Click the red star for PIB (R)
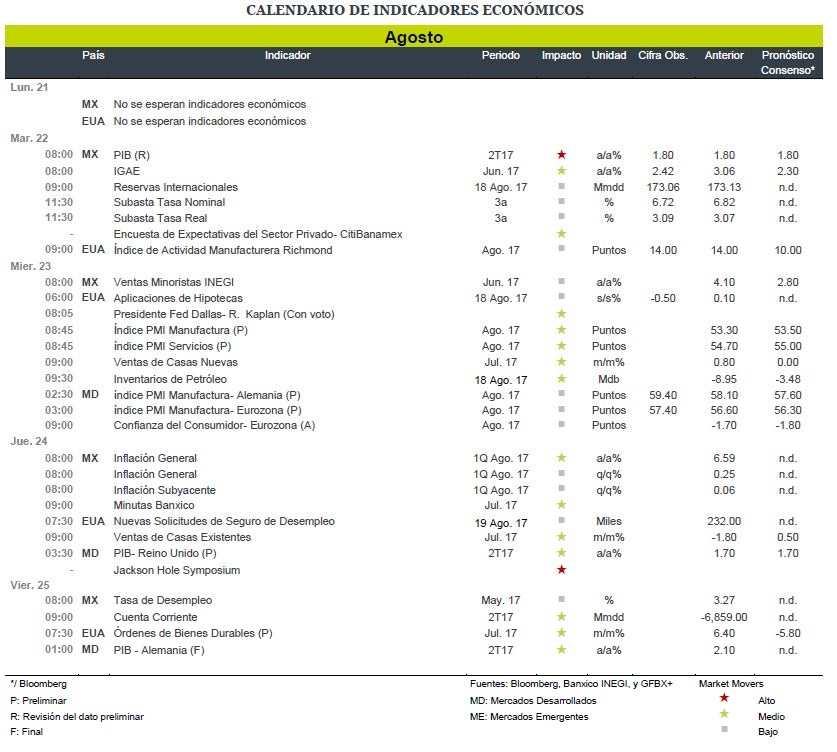The image size is (837, 752). tap(561, 155)
